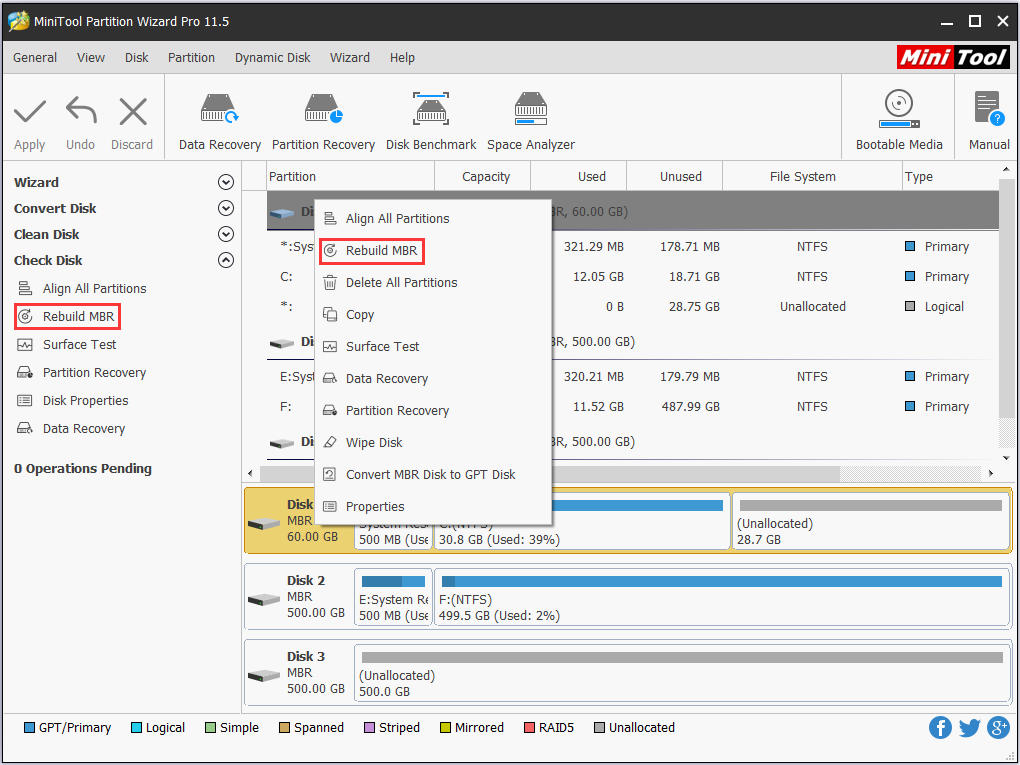The height and width of the screenshot is (765, 1020).
Task: Sort by the File System column header
Action: coord(812,176)
